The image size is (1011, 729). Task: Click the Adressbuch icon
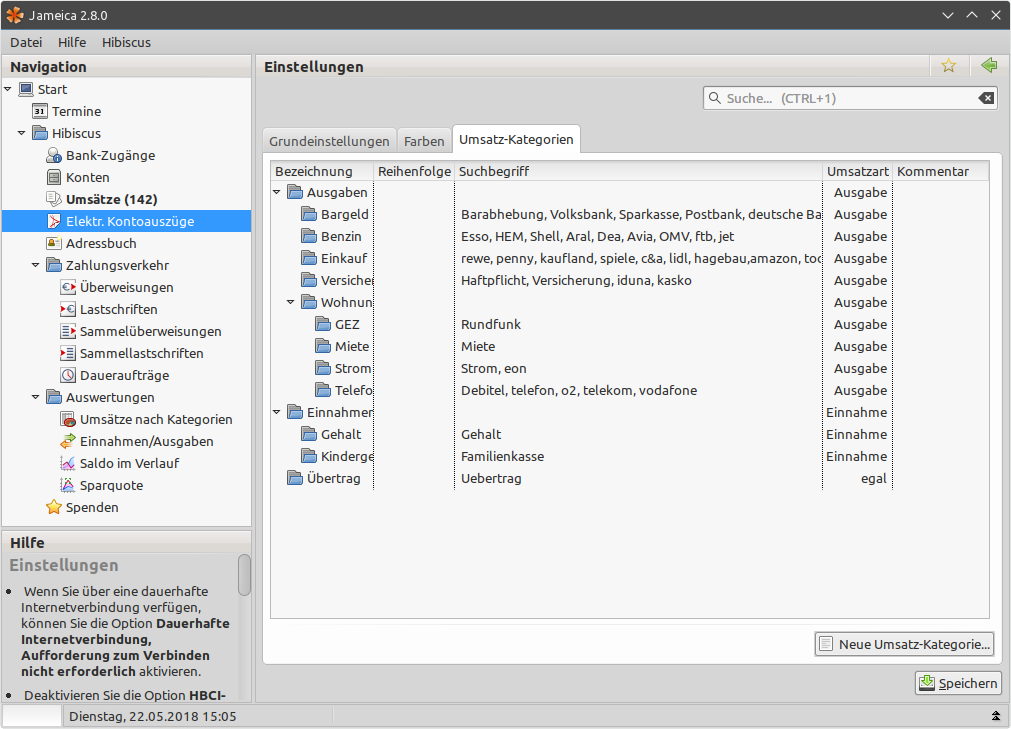pos(54,243)
